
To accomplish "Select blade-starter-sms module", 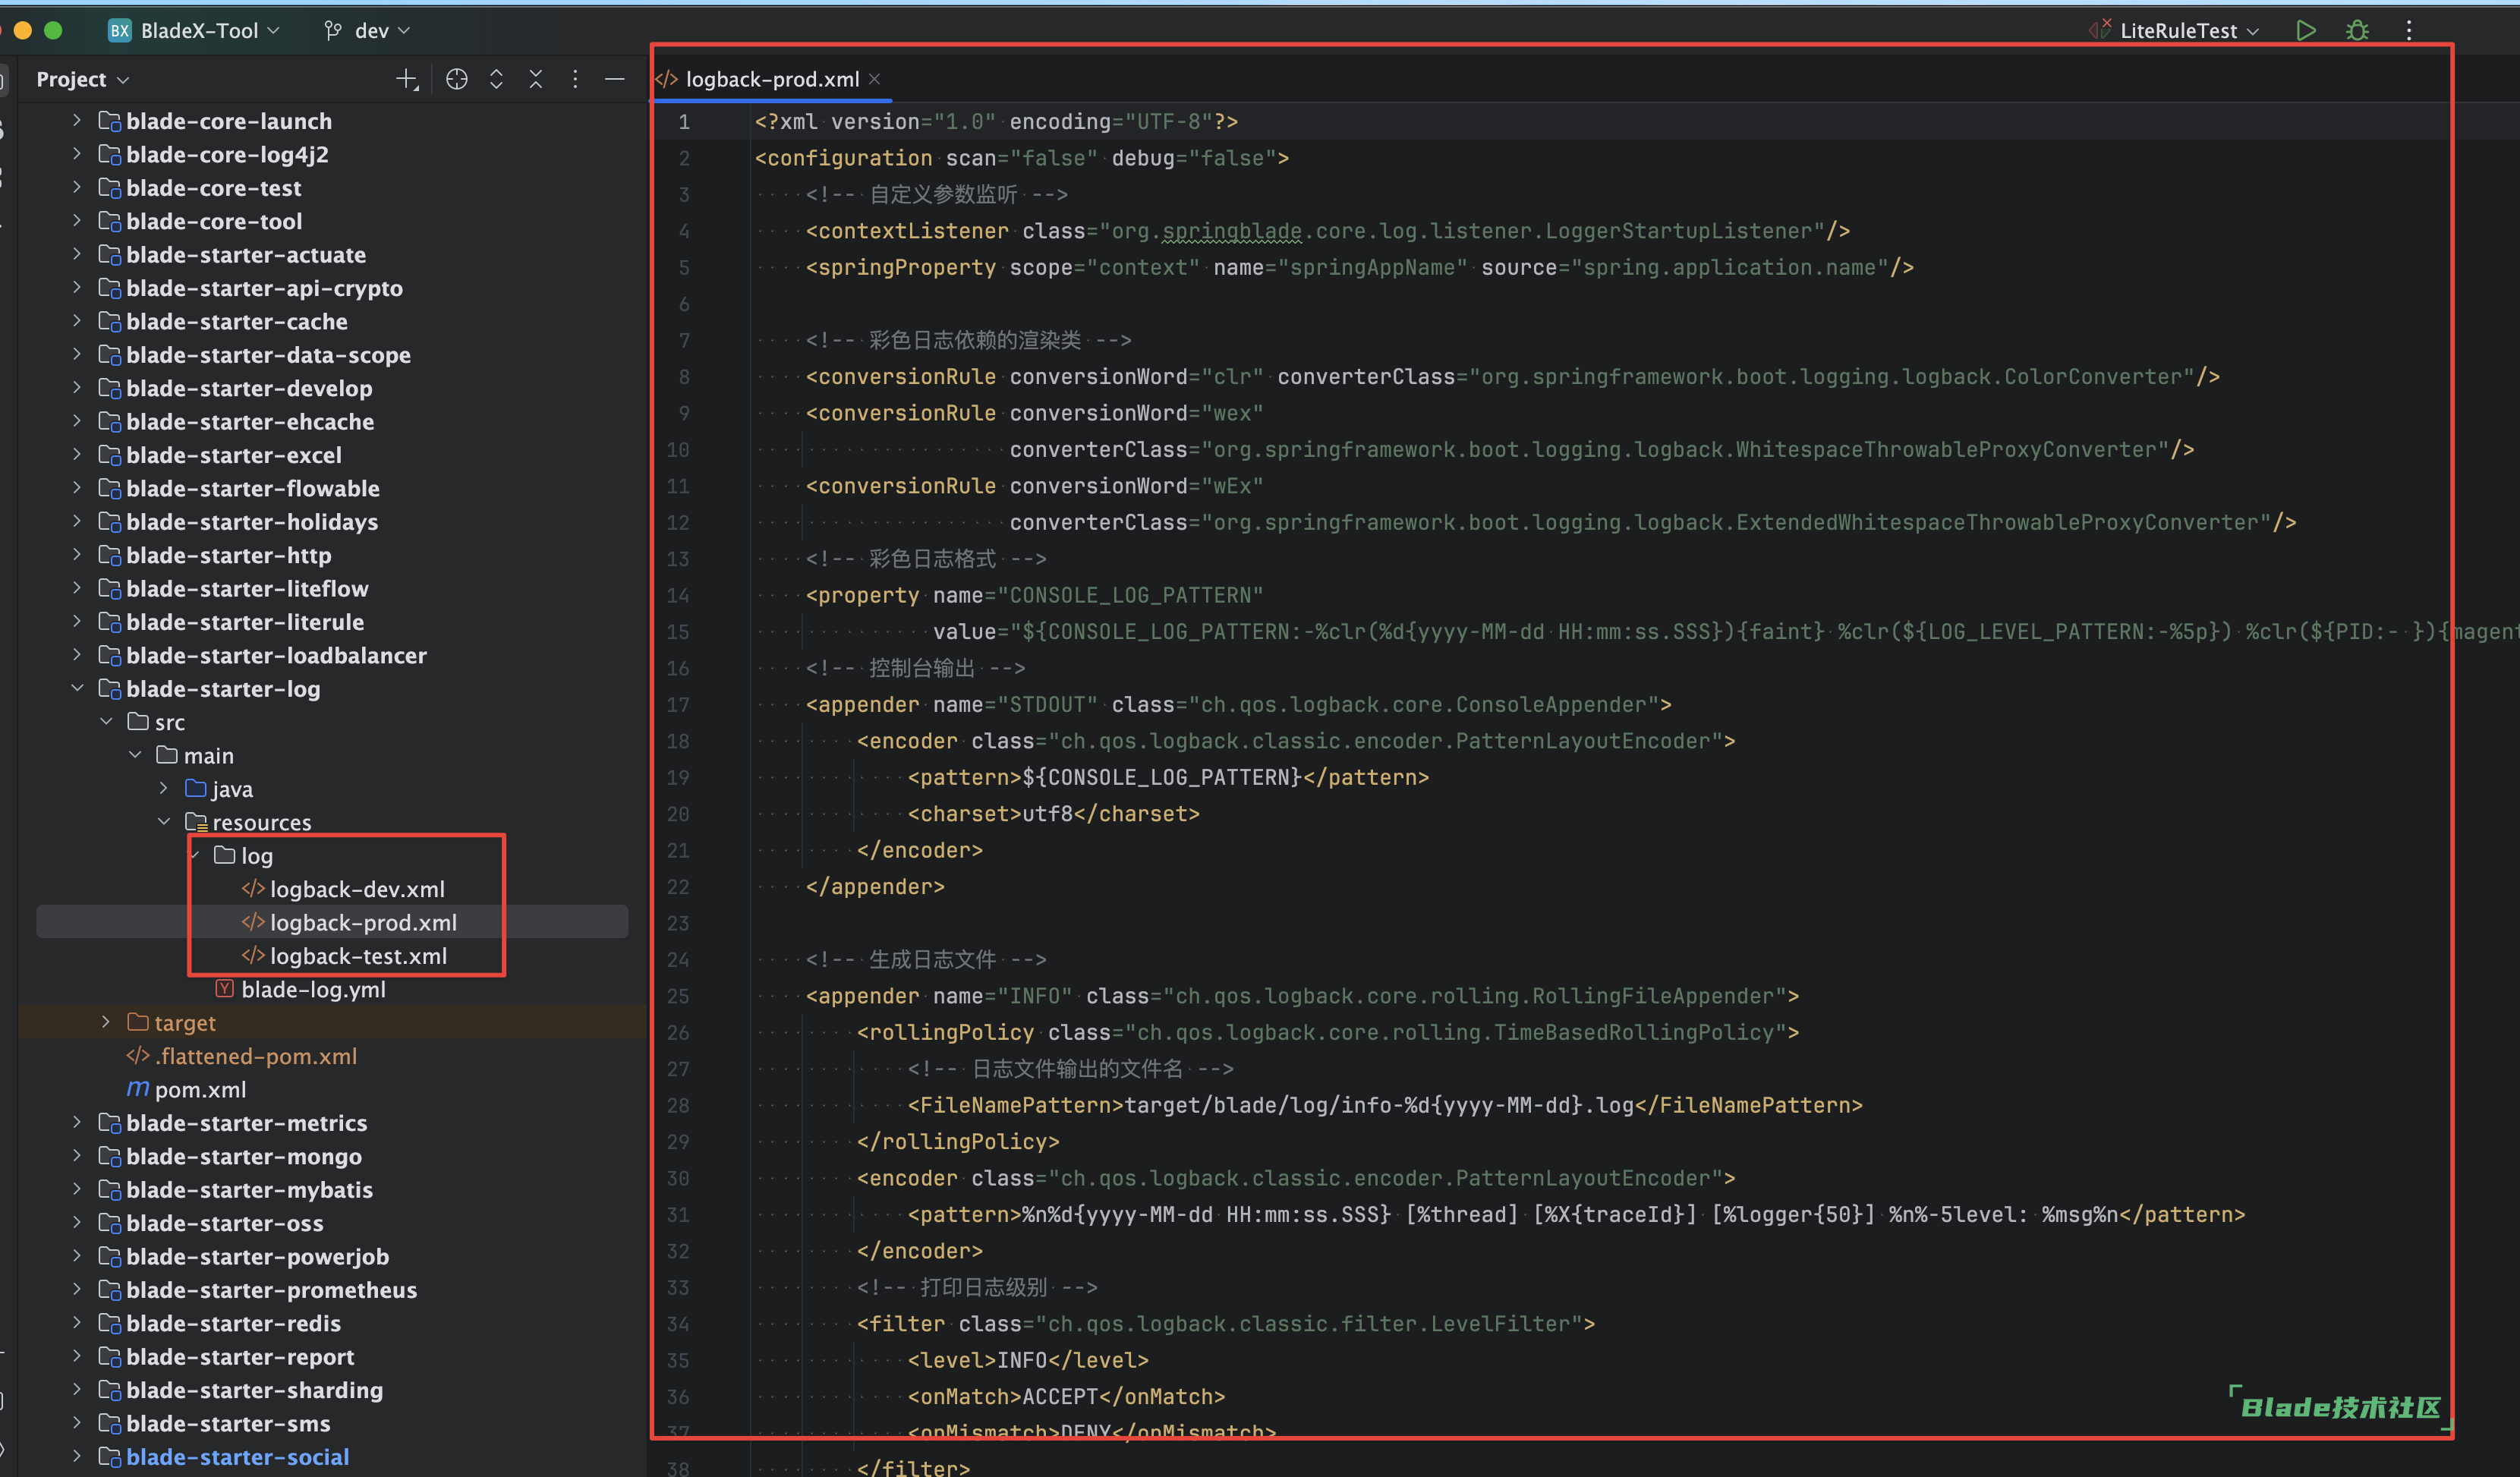I will coord(227,1423).
